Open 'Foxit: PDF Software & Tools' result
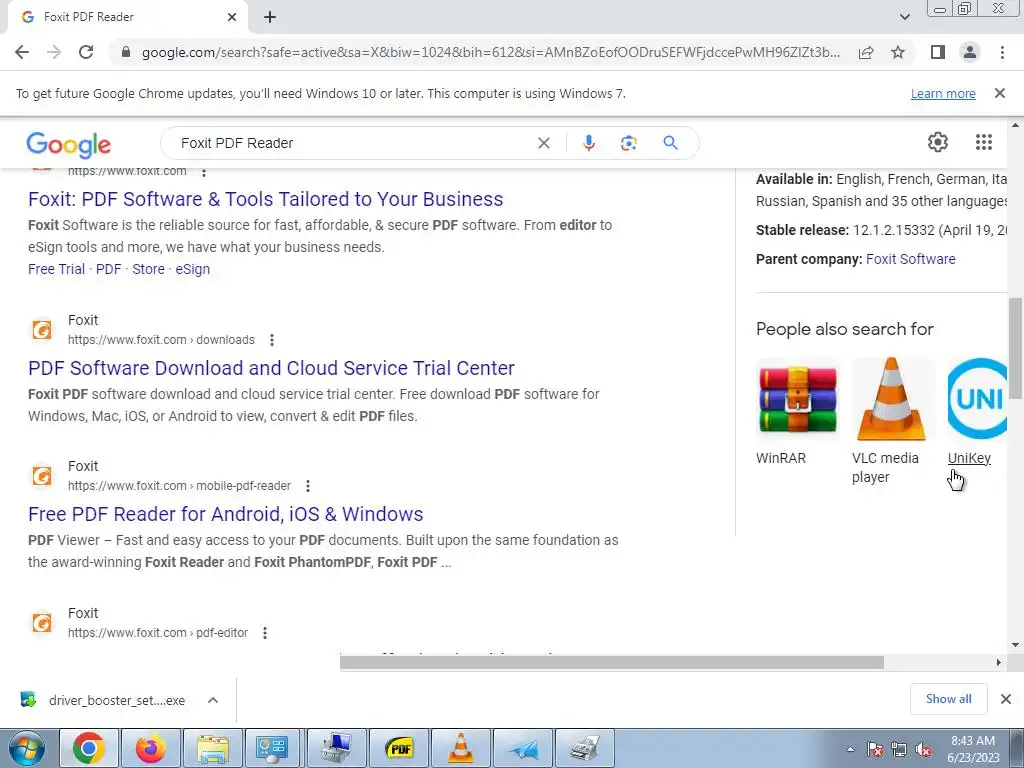The width and height of the screenshot is (1024, 768). pos(266,199)
